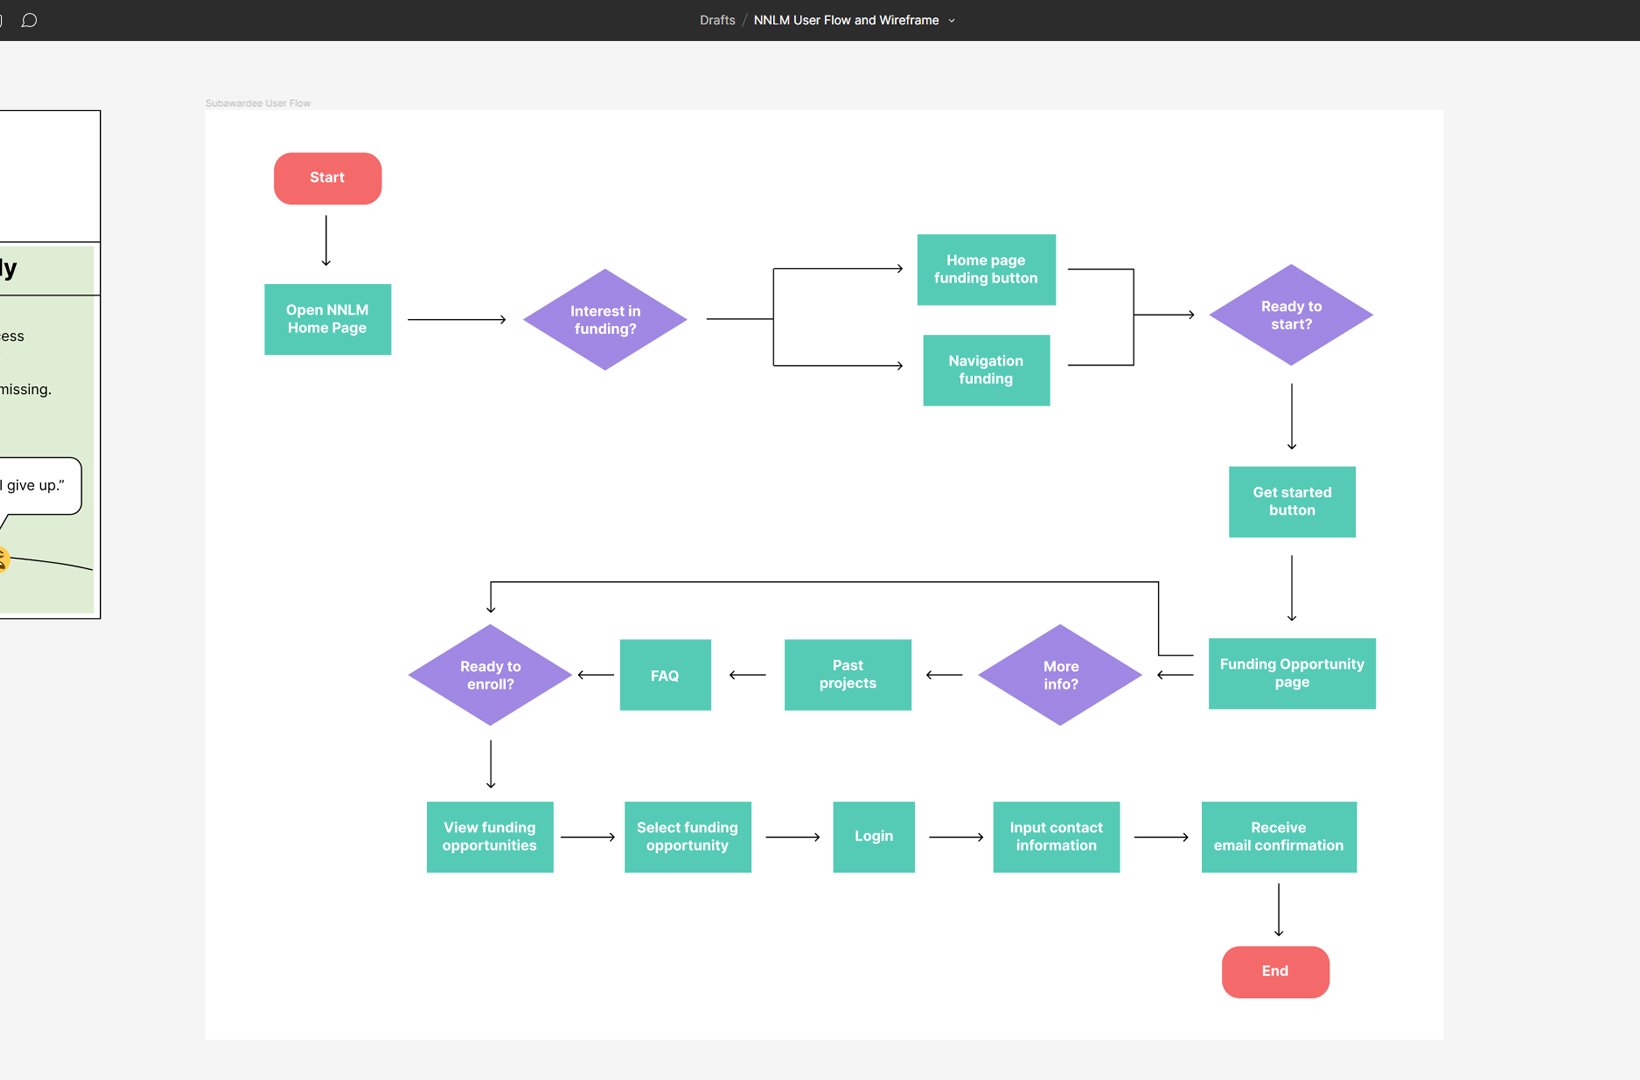Click the "give up." speech bubble
The image size is (1640, 1080).
38,486
